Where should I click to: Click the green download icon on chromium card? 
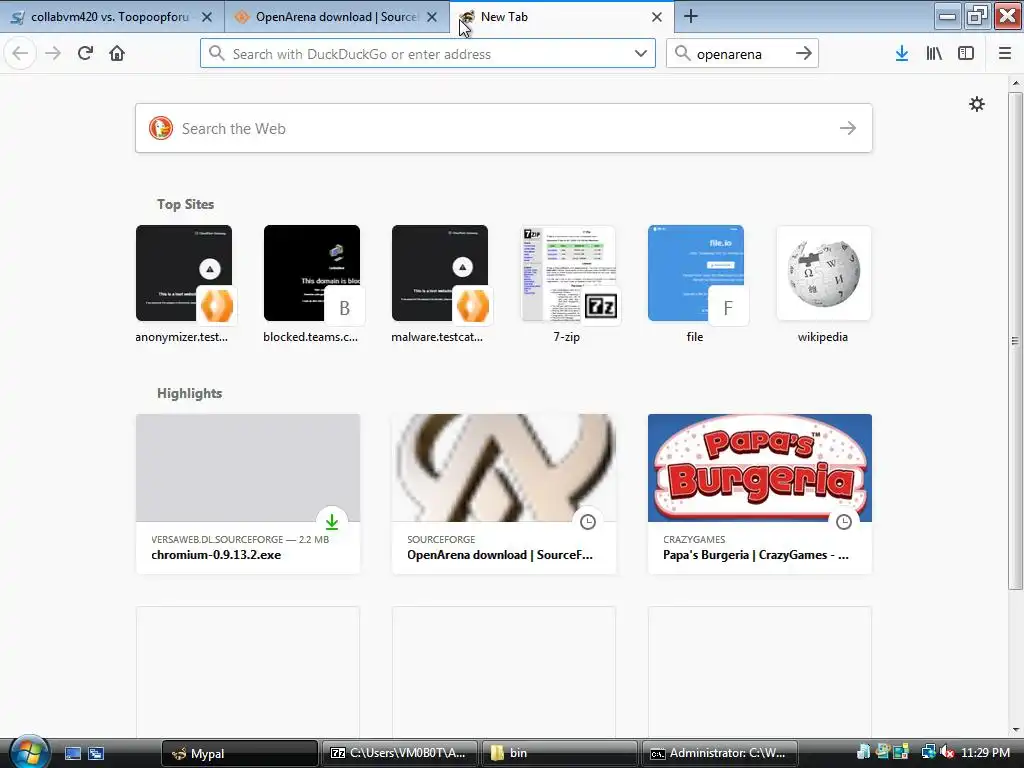click(332, 521)
